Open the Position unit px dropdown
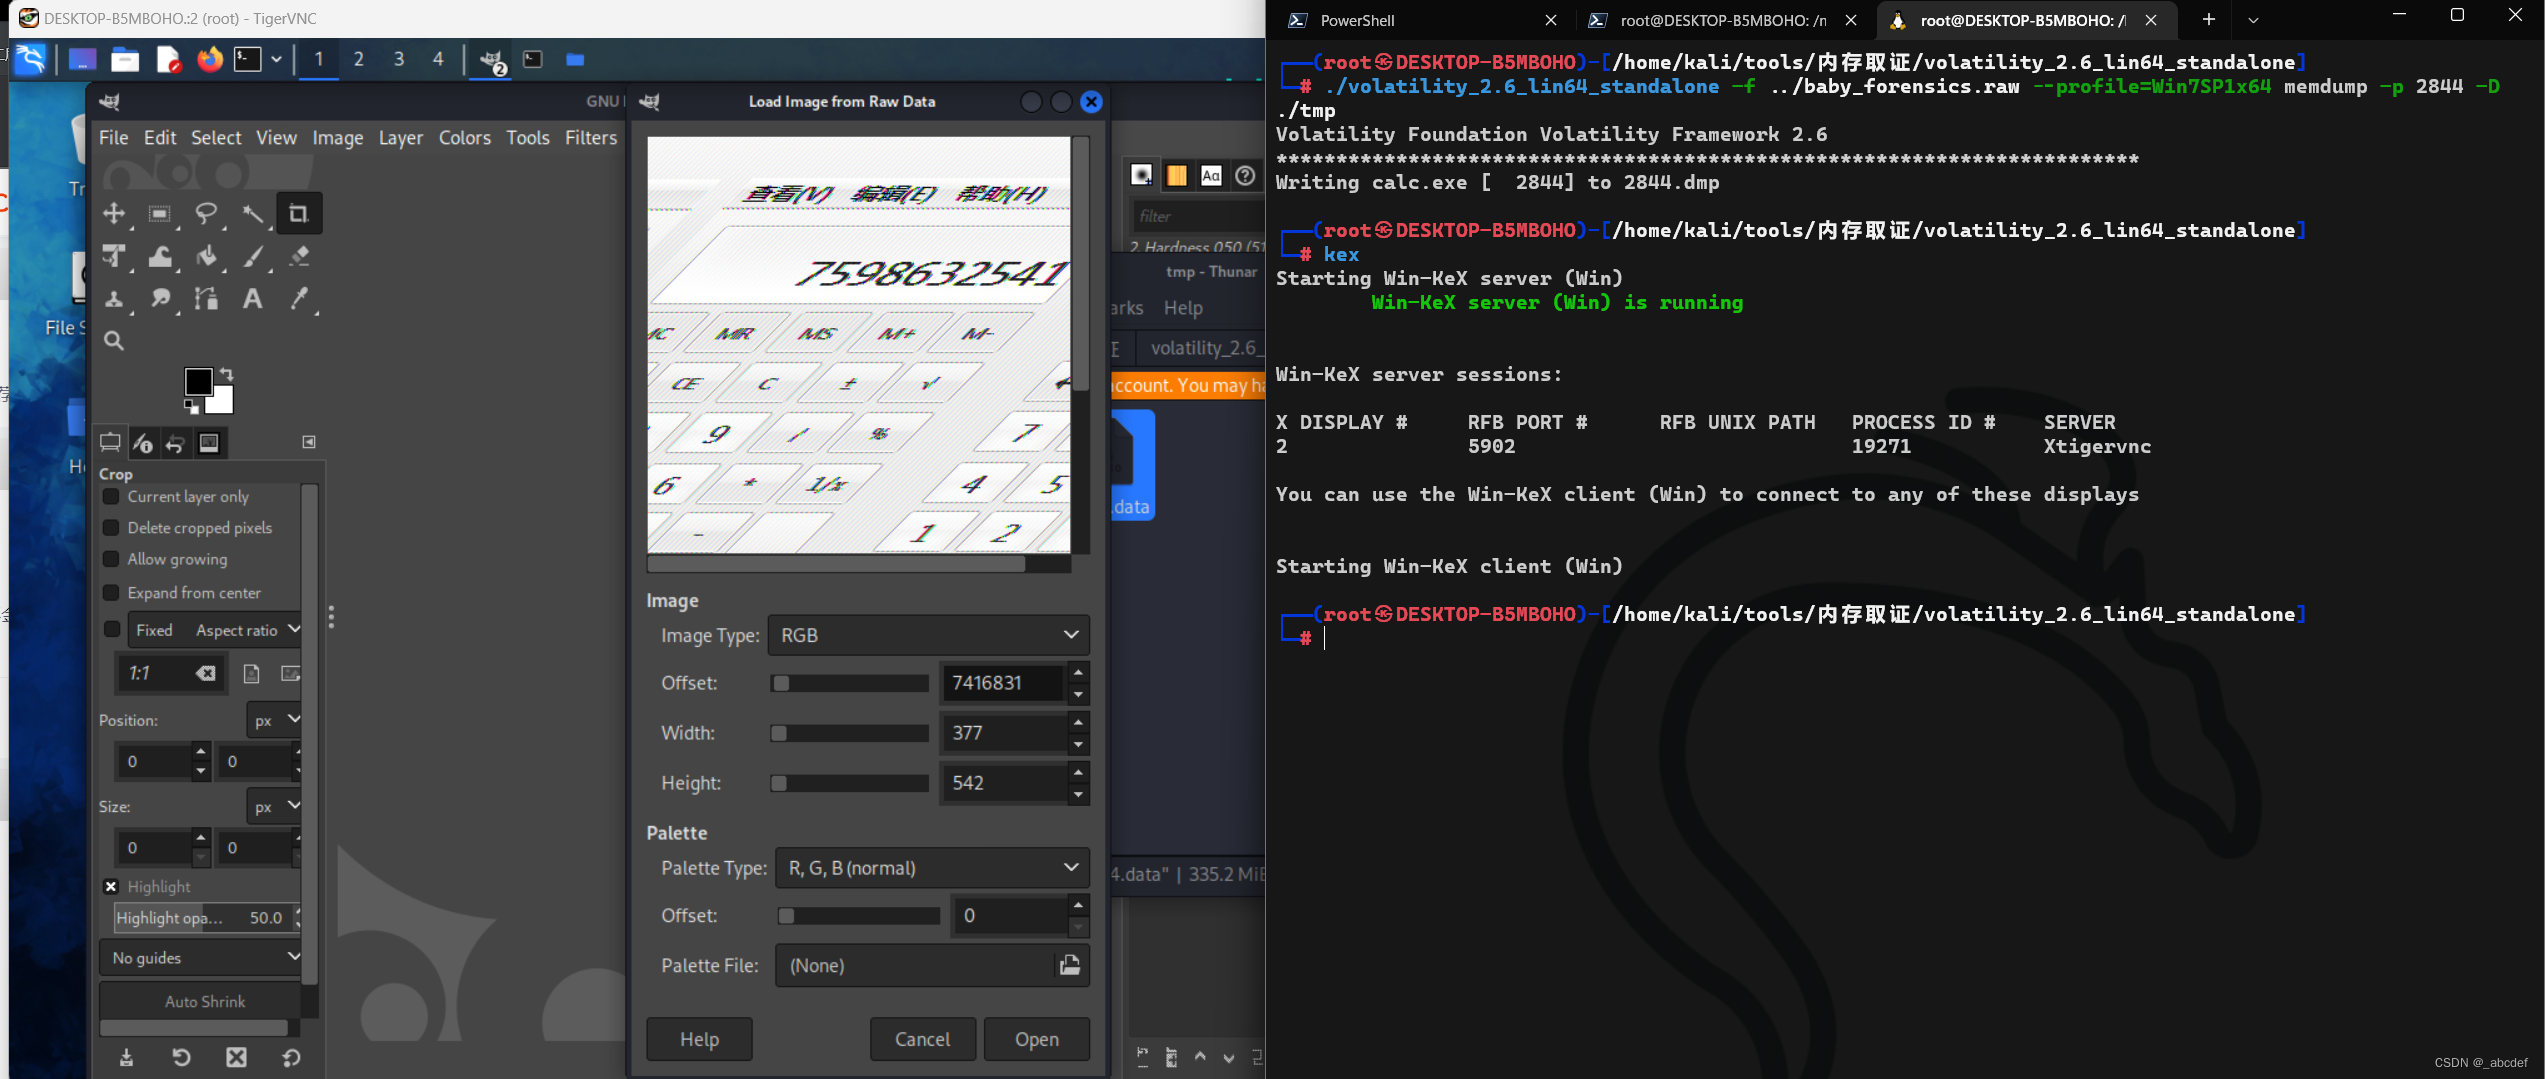The height and width of the screenshot is (1079, 2545). [274, 720]
